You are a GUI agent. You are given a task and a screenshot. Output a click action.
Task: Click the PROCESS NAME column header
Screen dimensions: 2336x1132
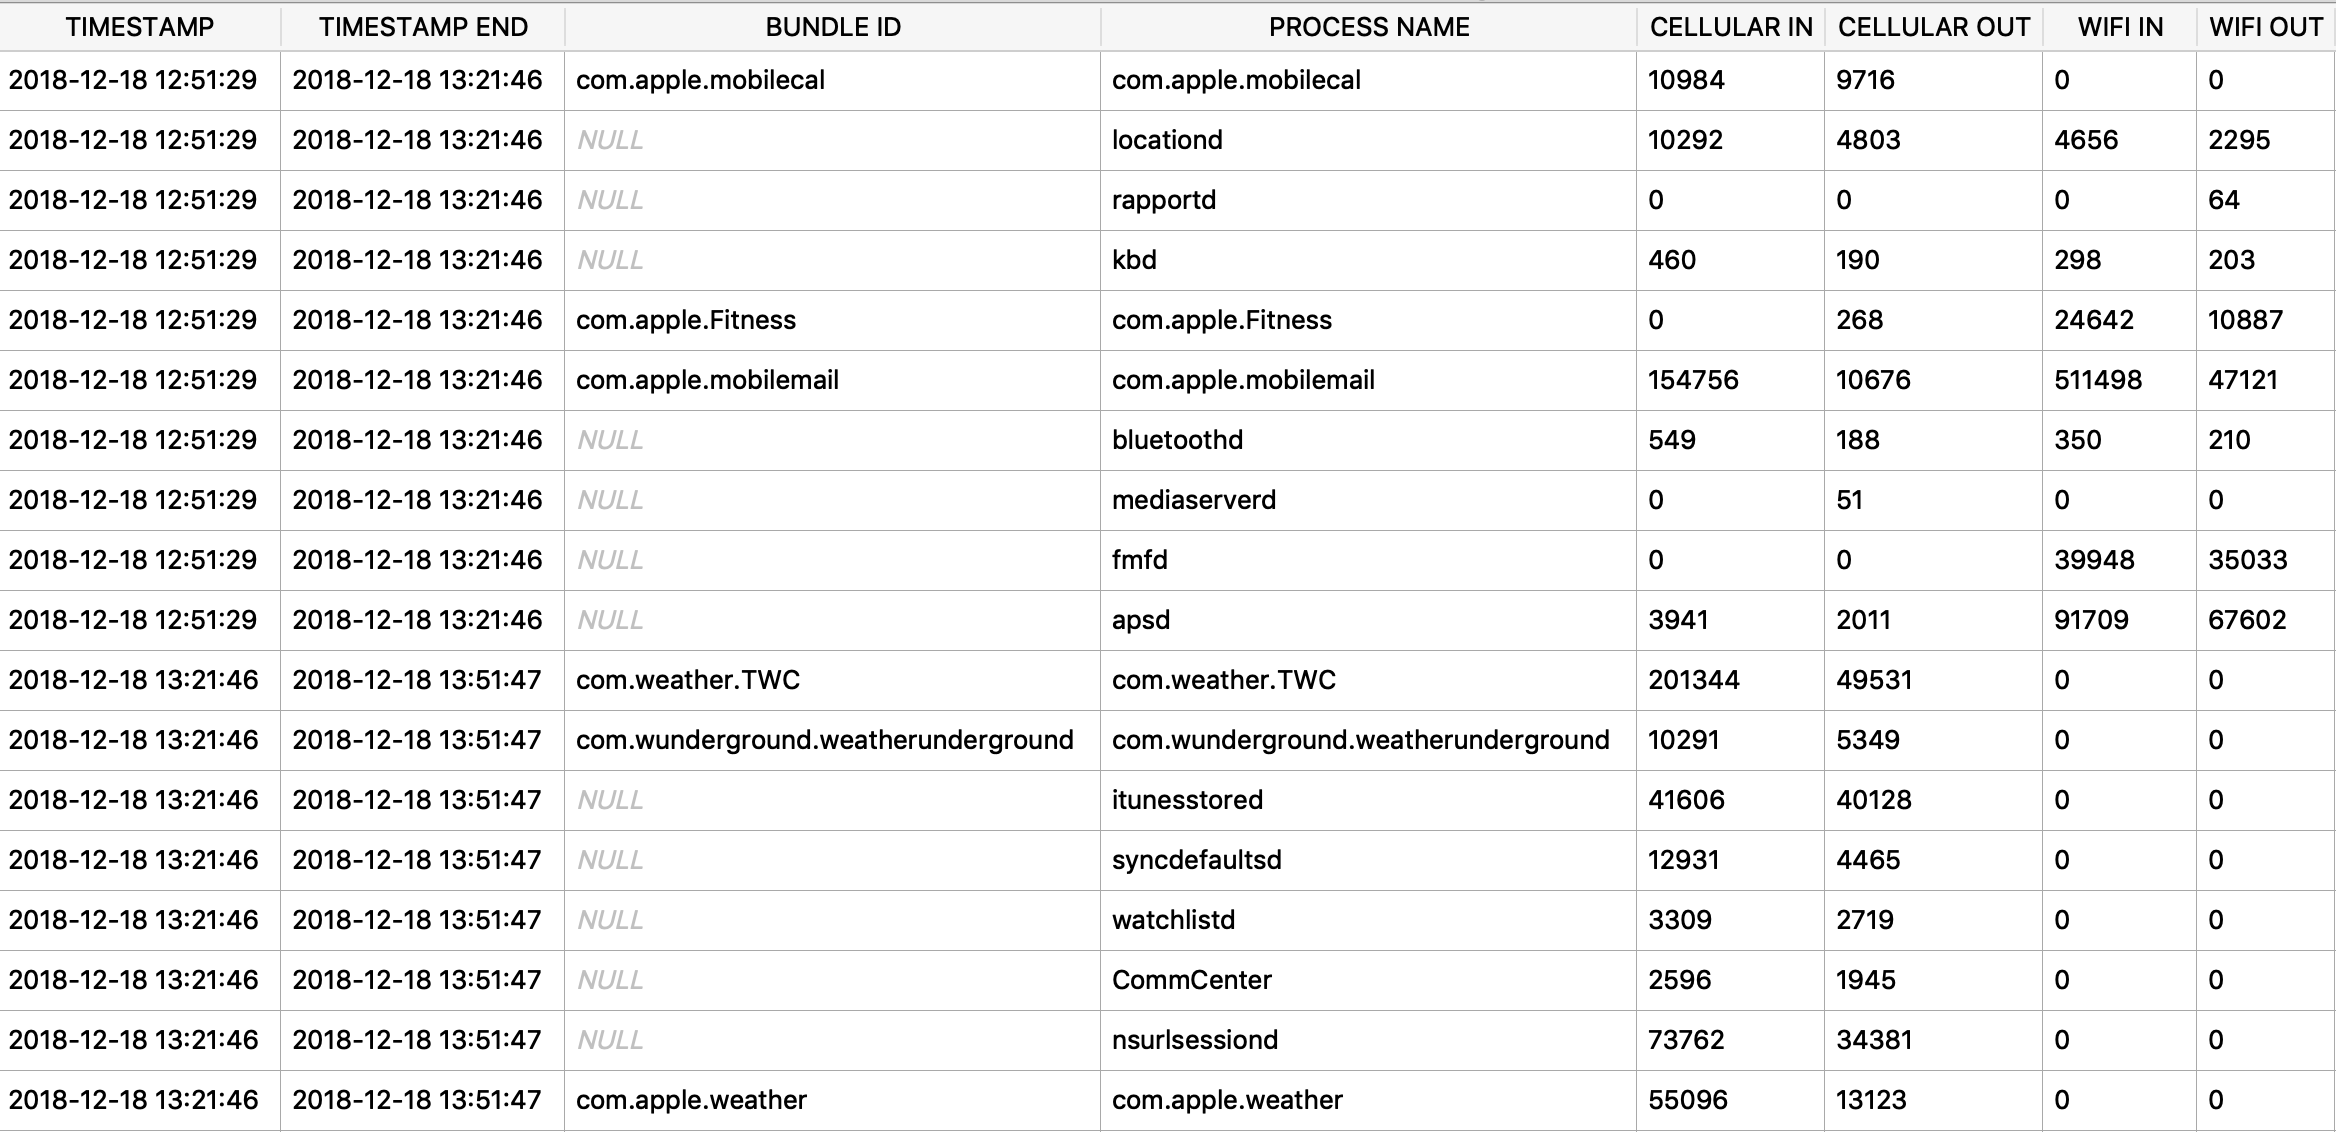point(1369,27)
